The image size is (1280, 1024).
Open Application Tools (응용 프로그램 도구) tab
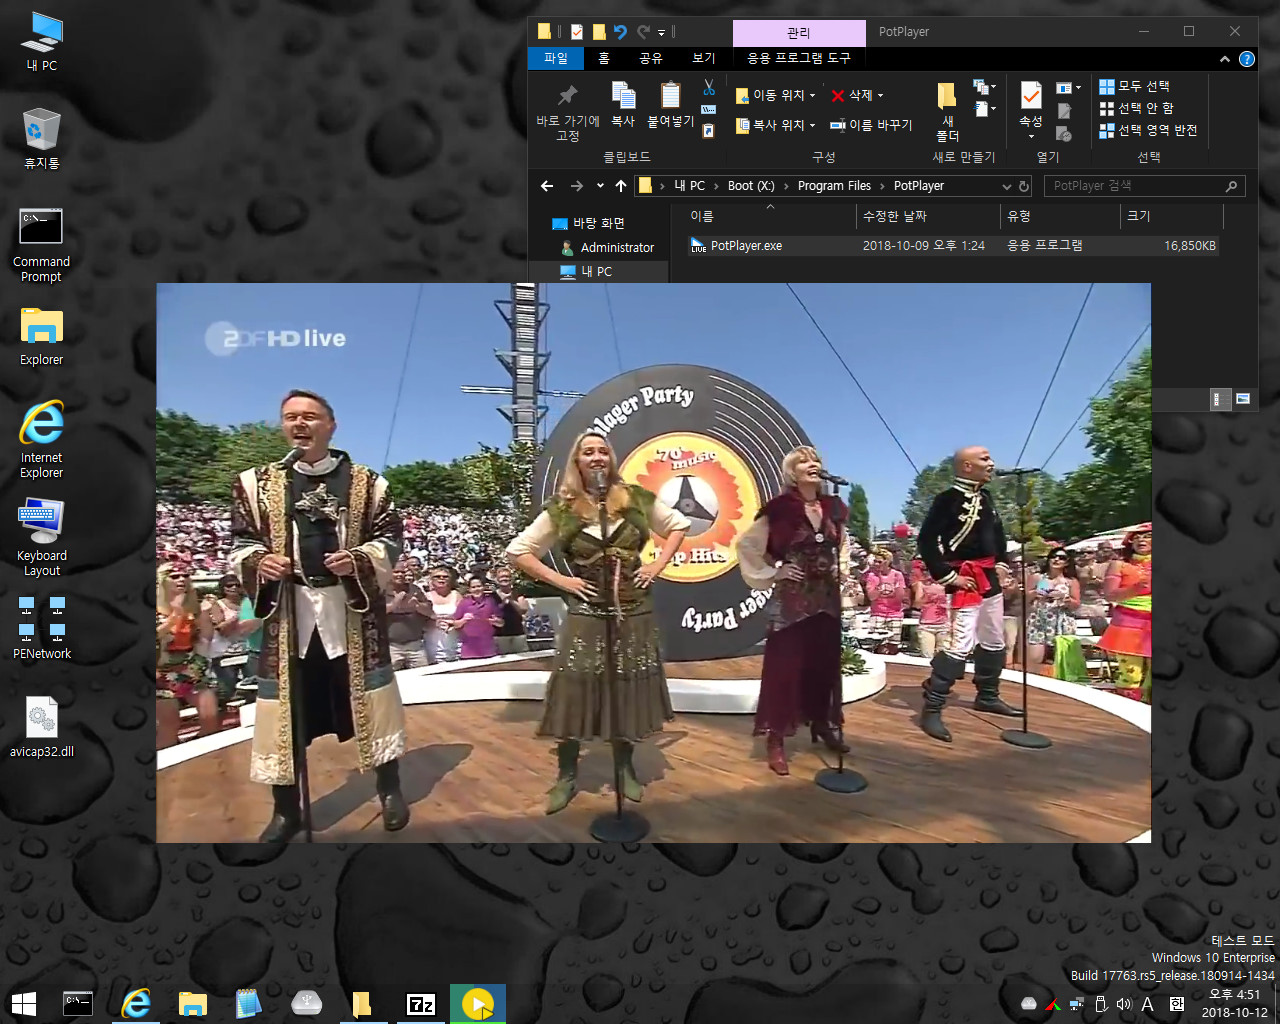[x=799, y=58]
